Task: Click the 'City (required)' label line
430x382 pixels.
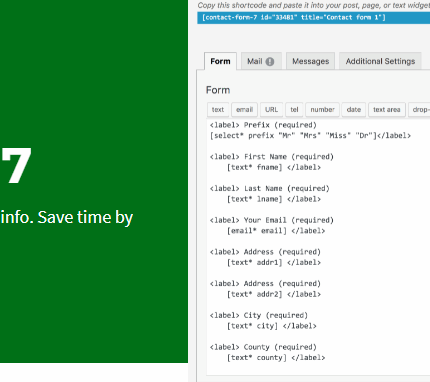Action: click(259, 315)
